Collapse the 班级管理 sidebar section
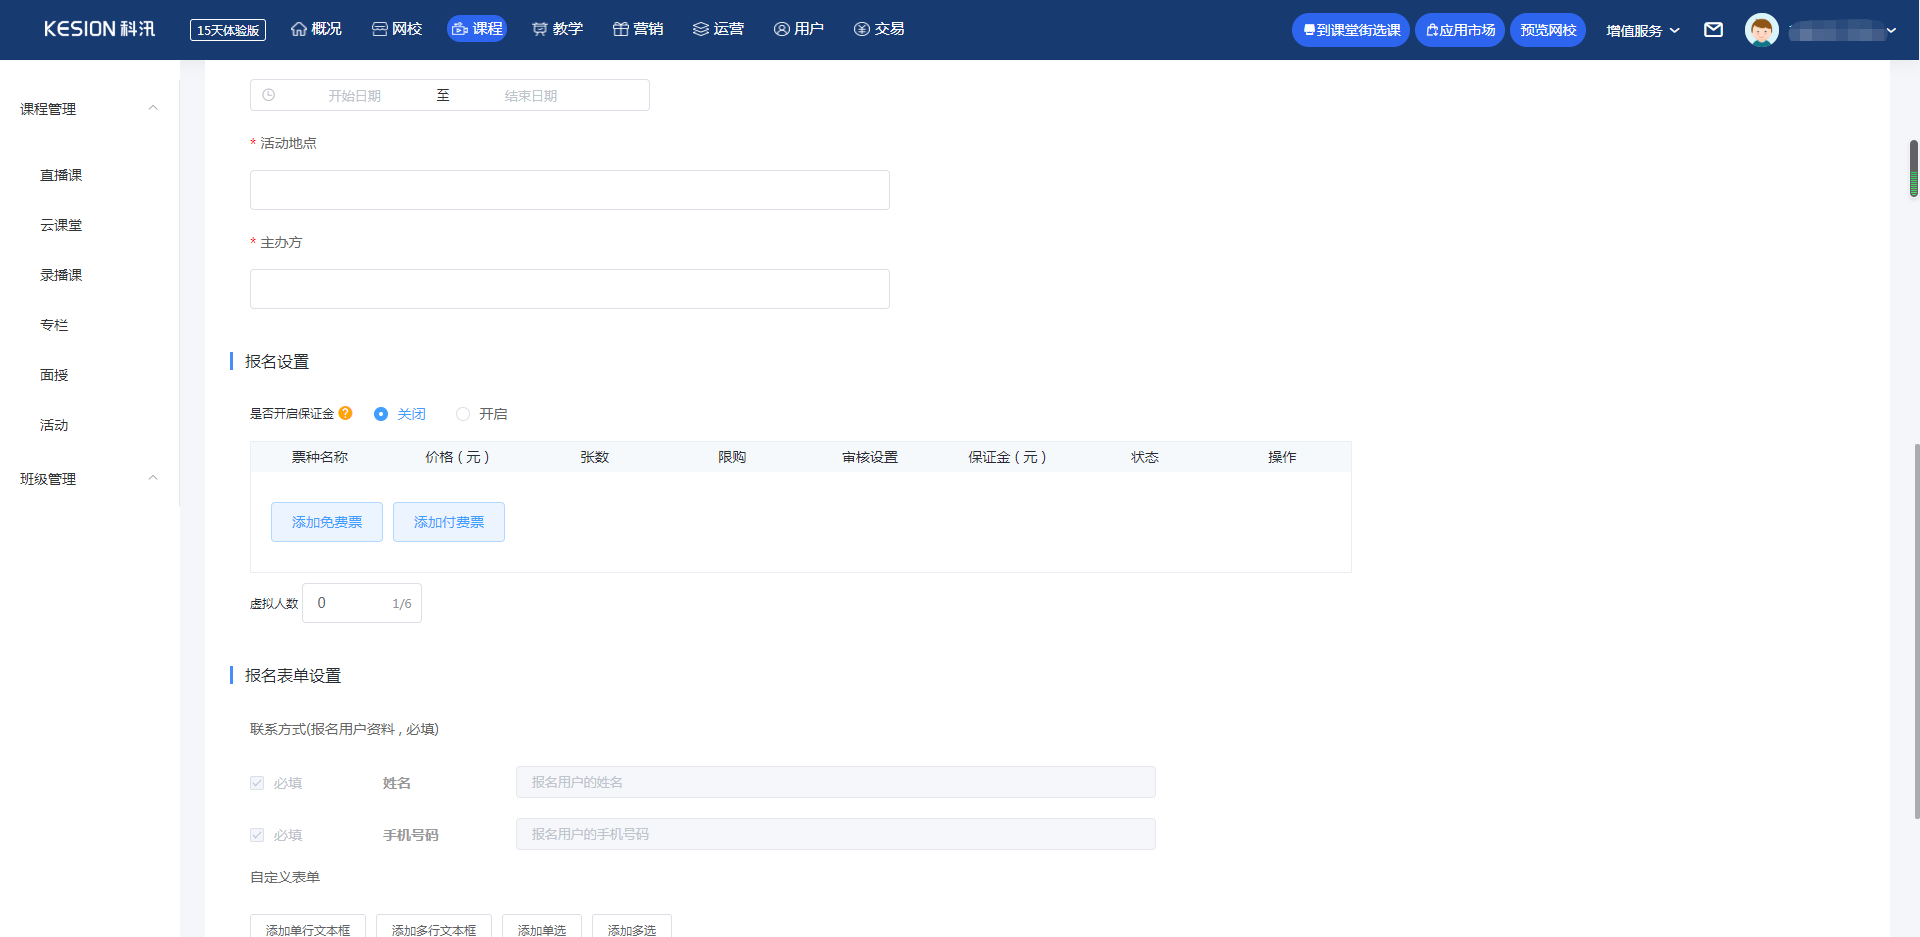The width and height of the screenshot is (1920, 937). click(153, 478)
